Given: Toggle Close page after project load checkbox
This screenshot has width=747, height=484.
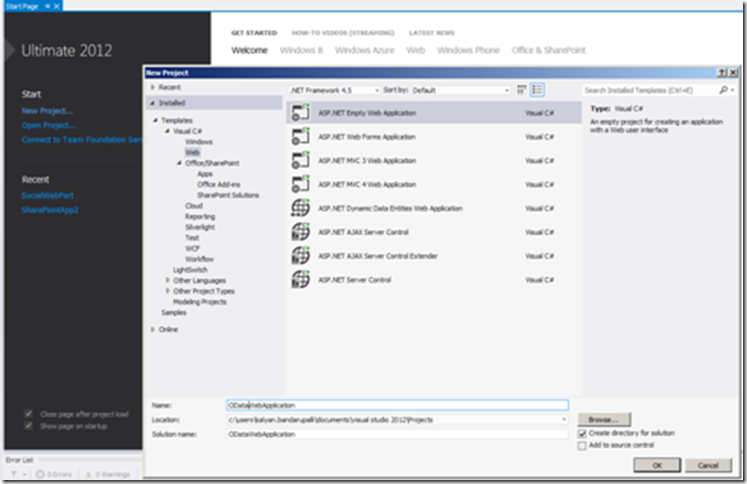Looking at the screenshot, I should pos(29,413).
